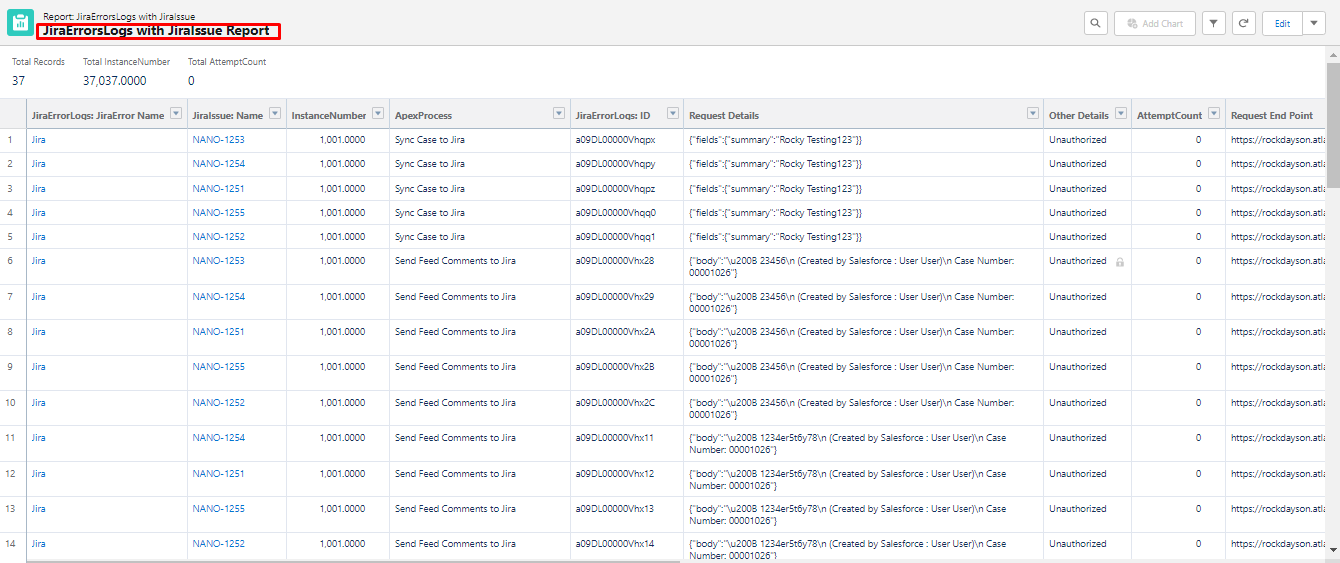Open Request Details column menu arrow
This screenshot has height=563, width=1340.
click(x=1033, y=114)
